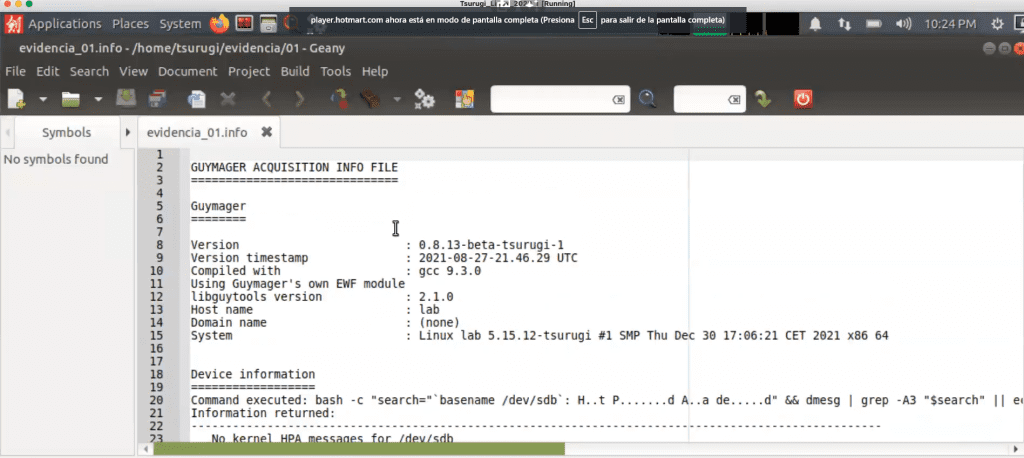Open the Search menu
The width and height of the screenshot is (1024, 458).
89,71
